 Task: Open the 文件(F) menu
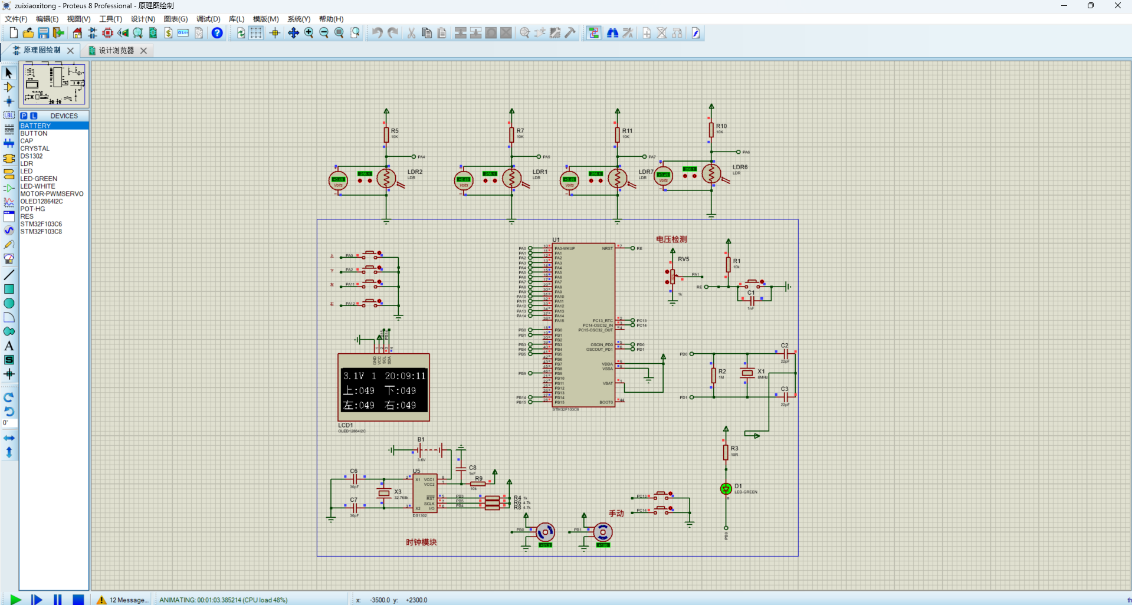tap(16, 19)
